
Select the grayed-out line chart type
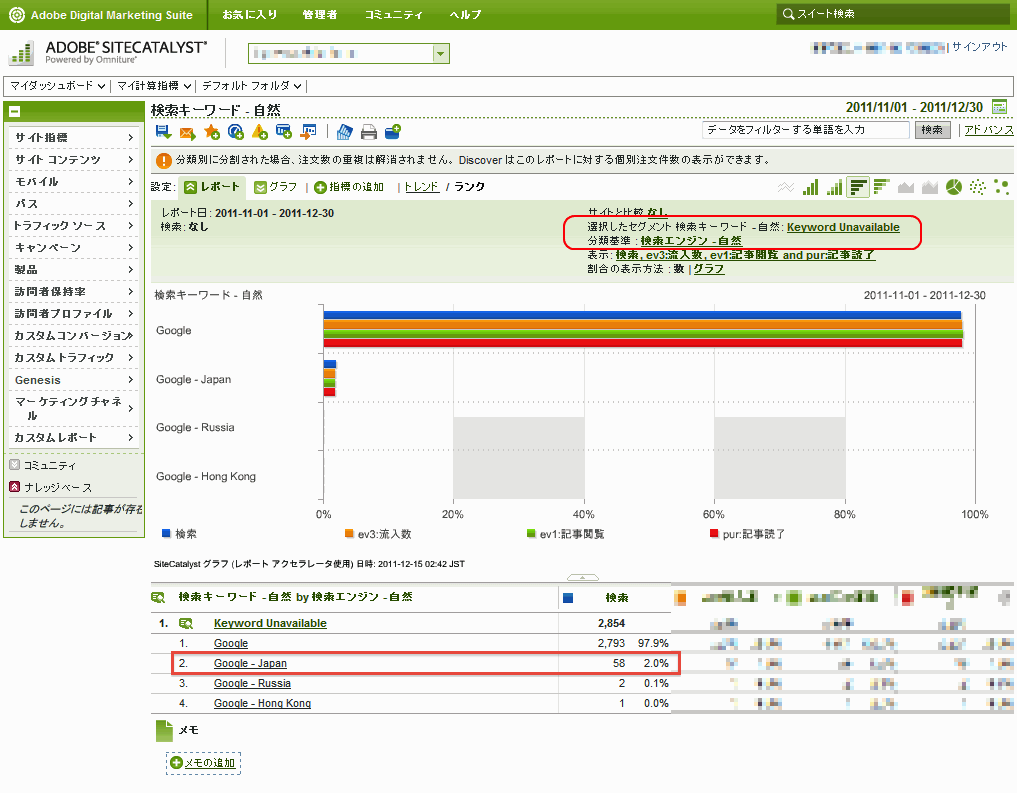pyautogui.click(x=786, y=187)
